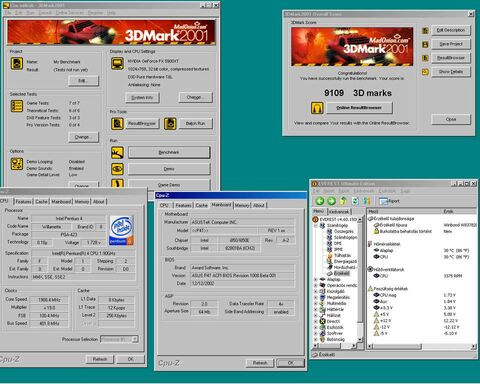Click Change under Display and CPU Settings
The width and height of the screenshot is (480, 384).
[x=195, y=98]
